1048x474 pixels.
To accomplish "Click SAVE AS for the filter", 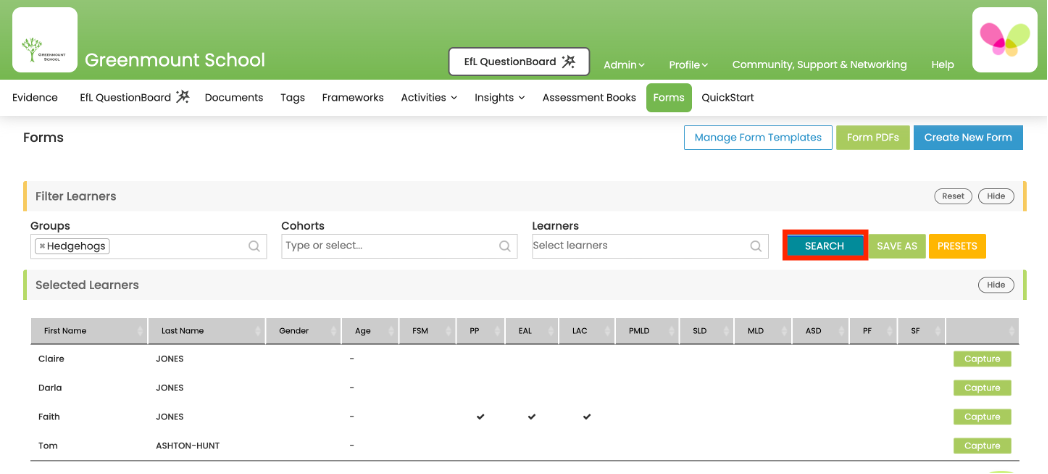I will 897,246.
